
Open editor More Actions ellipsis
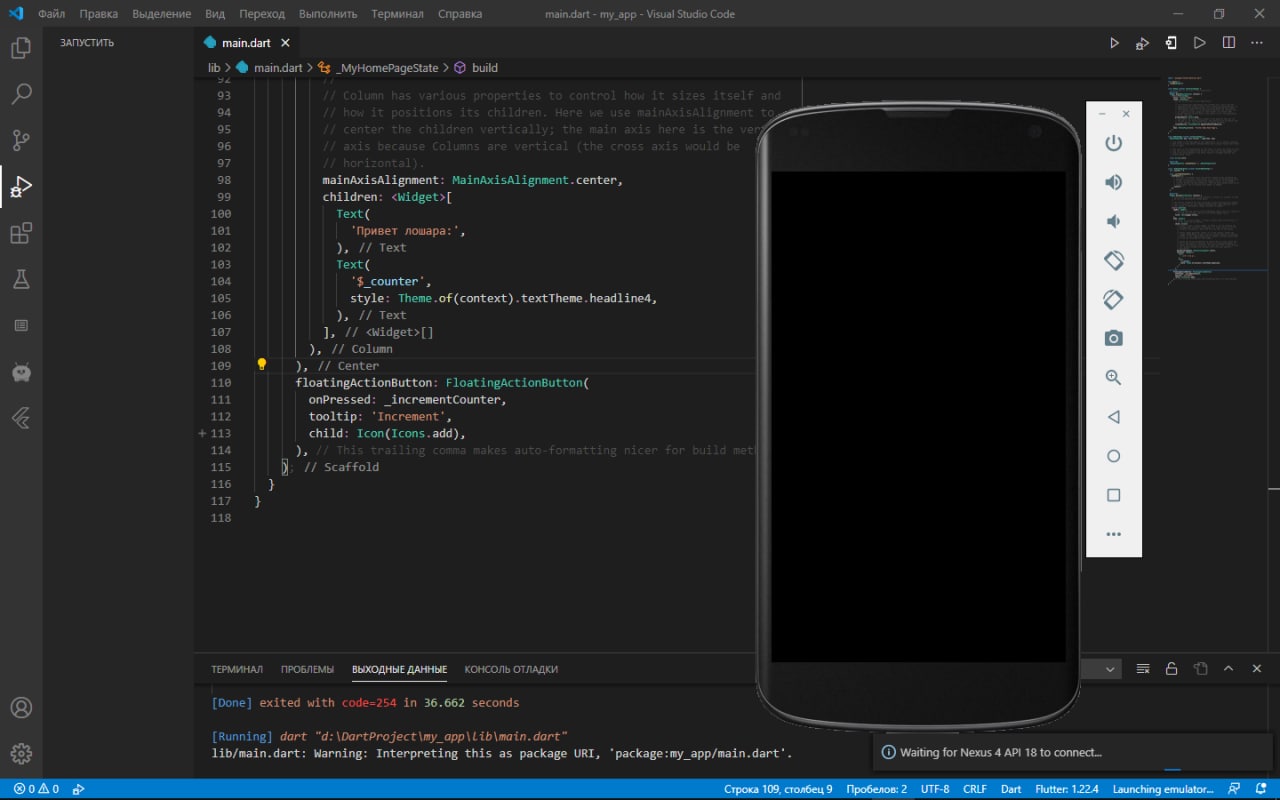point(1257,43)
